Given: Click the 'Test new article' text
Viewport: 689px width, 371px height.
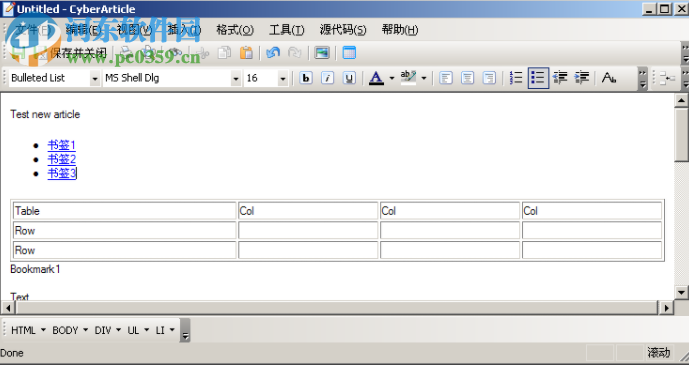Looking at the screenshot, I should 45,114.
